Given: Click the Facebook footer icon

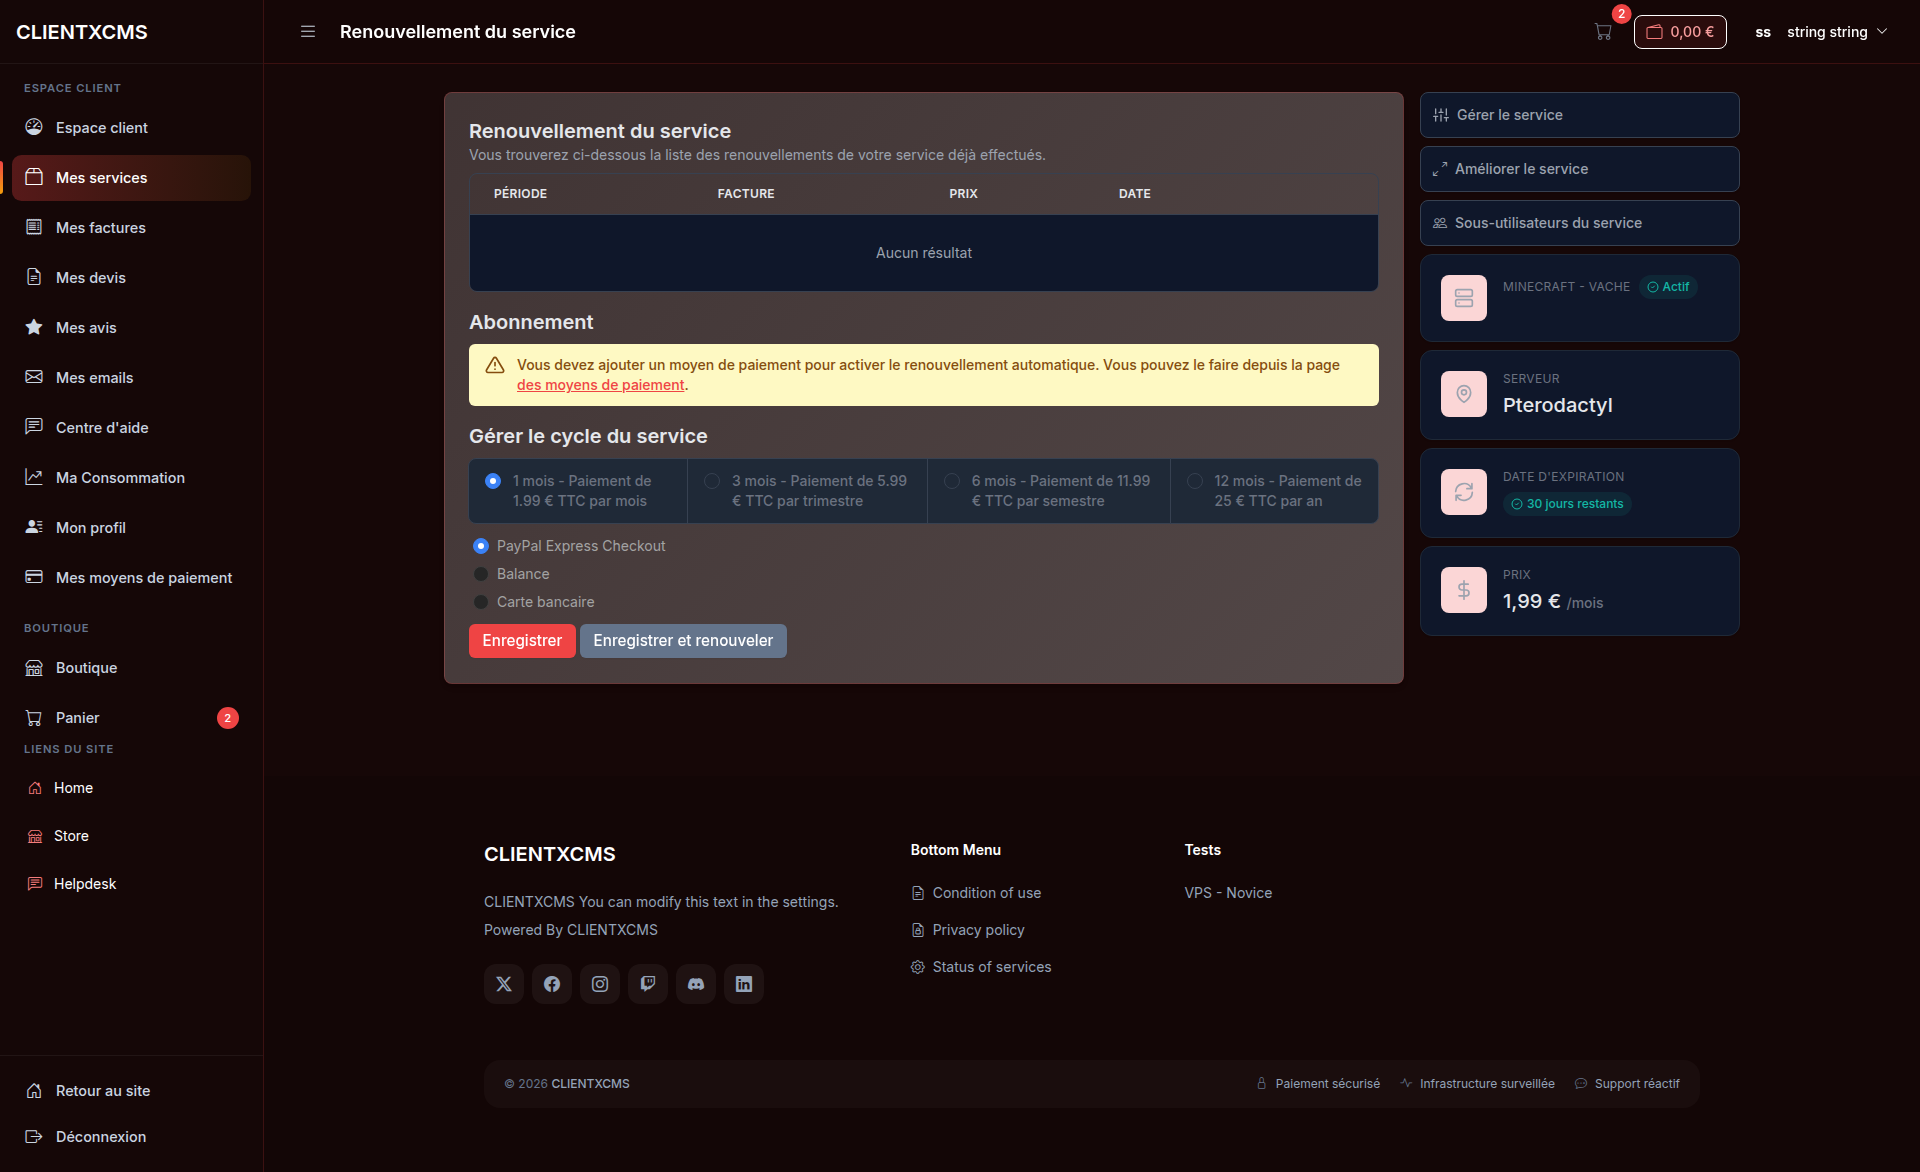Looking at the screenshot, I should [552, 984].
